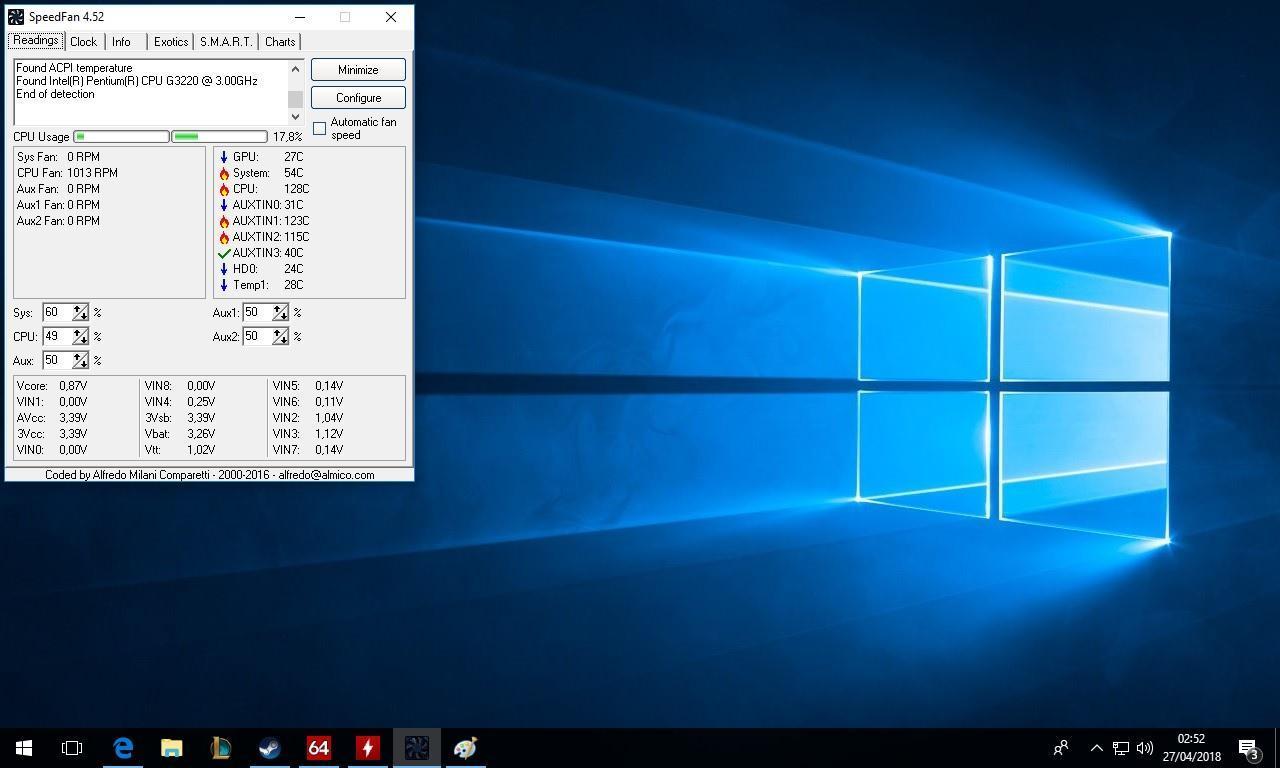Open League of Legends taskbar icon
Screen dimensions: 1280x768
[221, 748]
